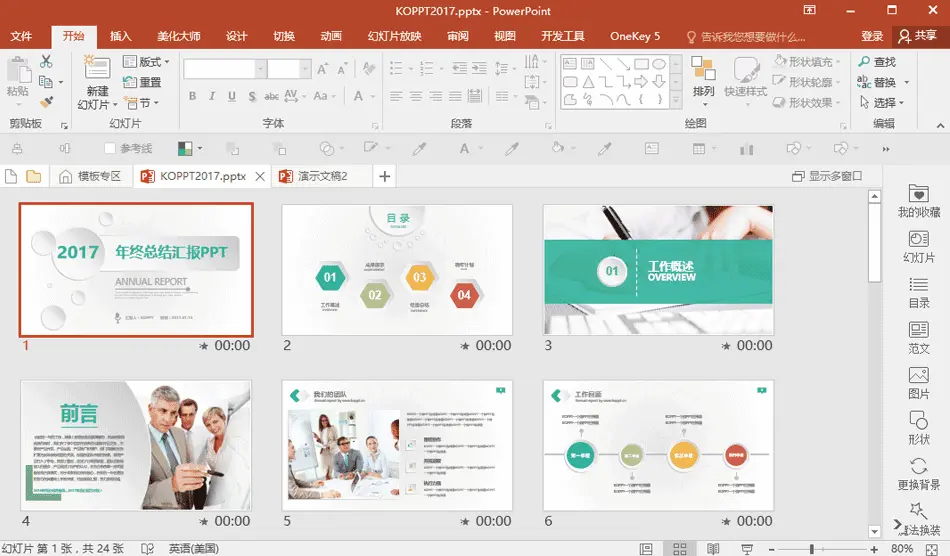This screenshot has width=950, height=556.
Task: Expand the 节 section dropdown
Action: (x=156, y=102)
